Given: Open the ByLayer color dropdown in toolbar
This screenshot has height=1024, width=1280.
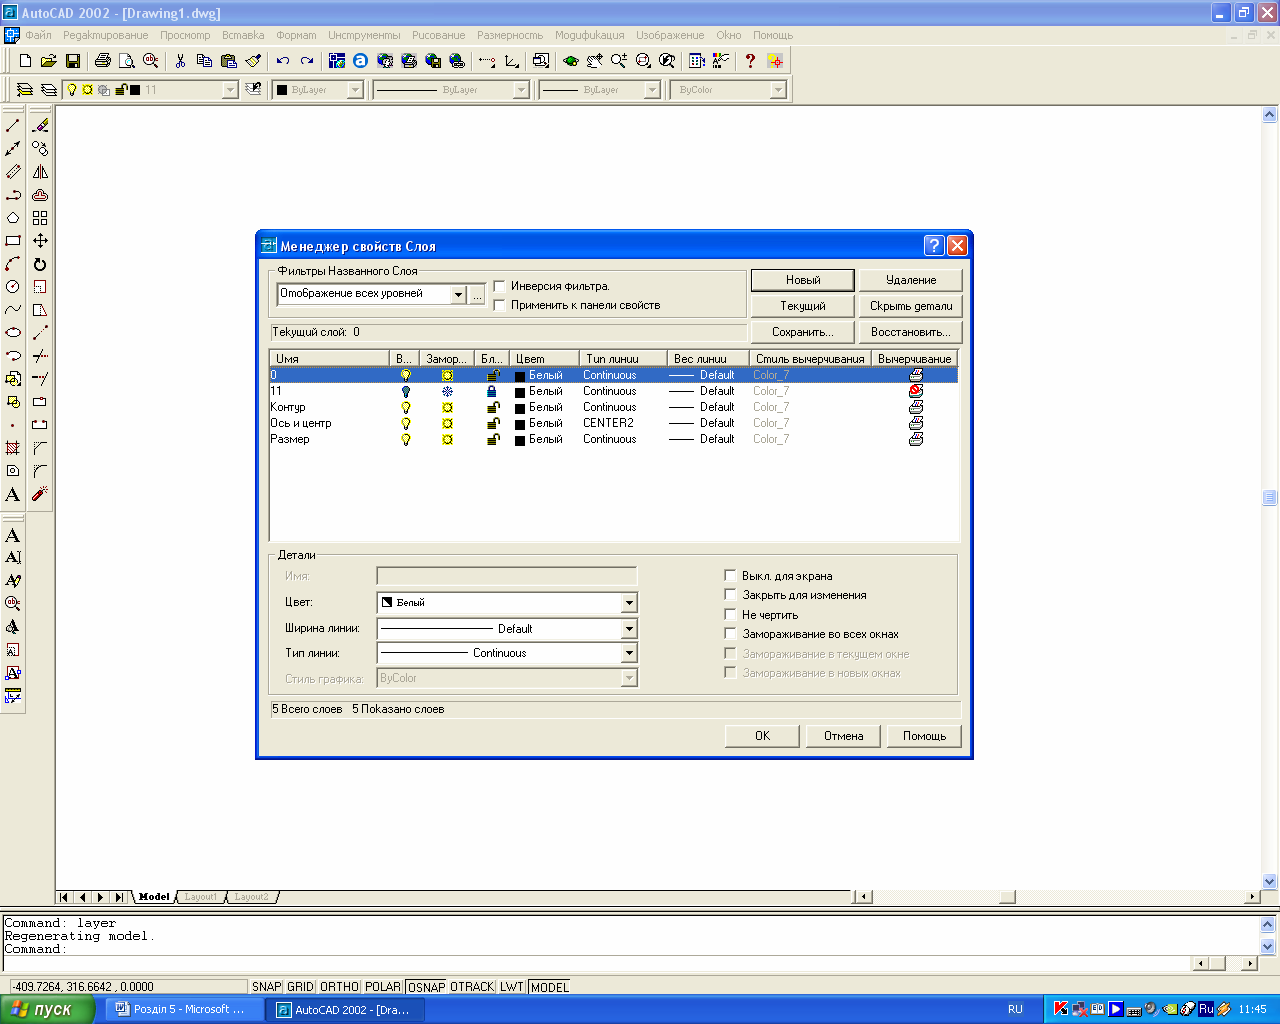Looking at the screenshot, I should point(354,90).
